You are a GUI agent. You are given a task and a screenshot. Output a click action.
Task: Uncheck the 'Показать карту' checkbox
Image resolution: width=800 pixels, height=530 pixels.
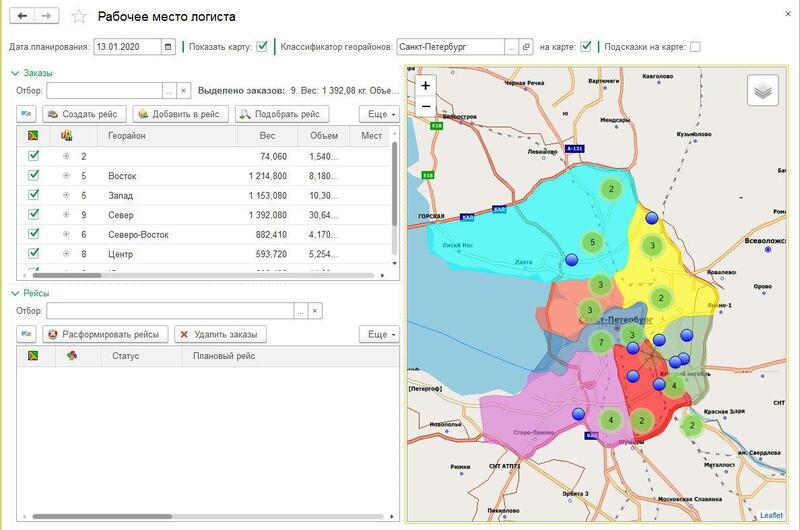coord(262,46)
